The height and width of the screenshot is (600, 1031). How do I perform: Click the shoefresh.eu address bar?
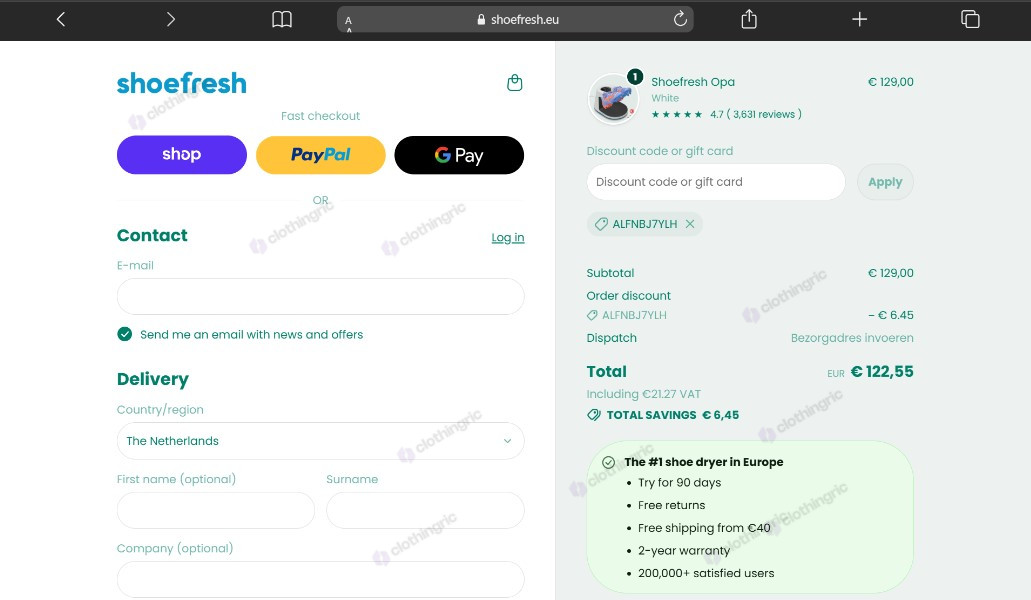click(516, 20)
